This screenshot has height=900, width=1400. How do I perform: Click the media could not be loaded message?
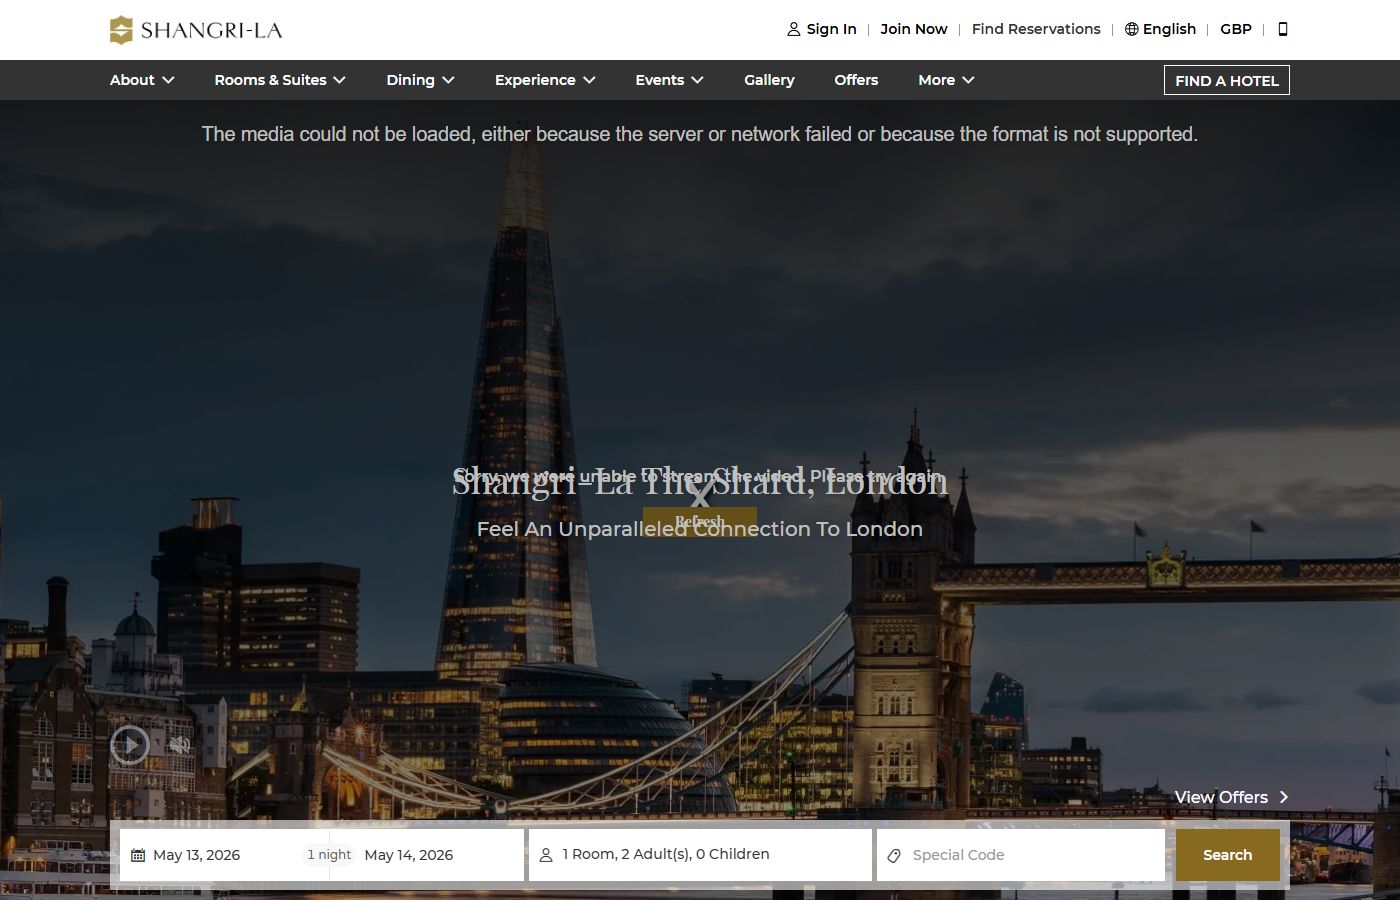[x=700, y=134]
